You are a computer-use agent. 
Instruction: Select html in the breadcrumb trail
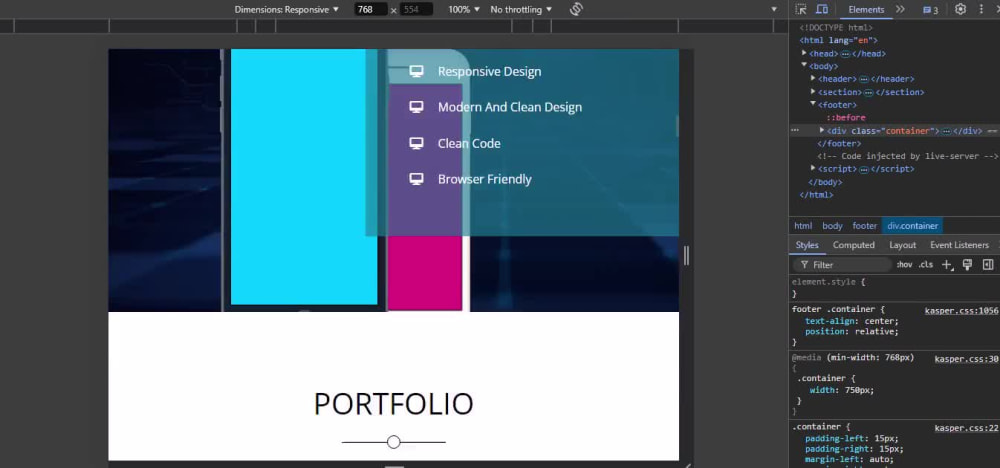803,226
